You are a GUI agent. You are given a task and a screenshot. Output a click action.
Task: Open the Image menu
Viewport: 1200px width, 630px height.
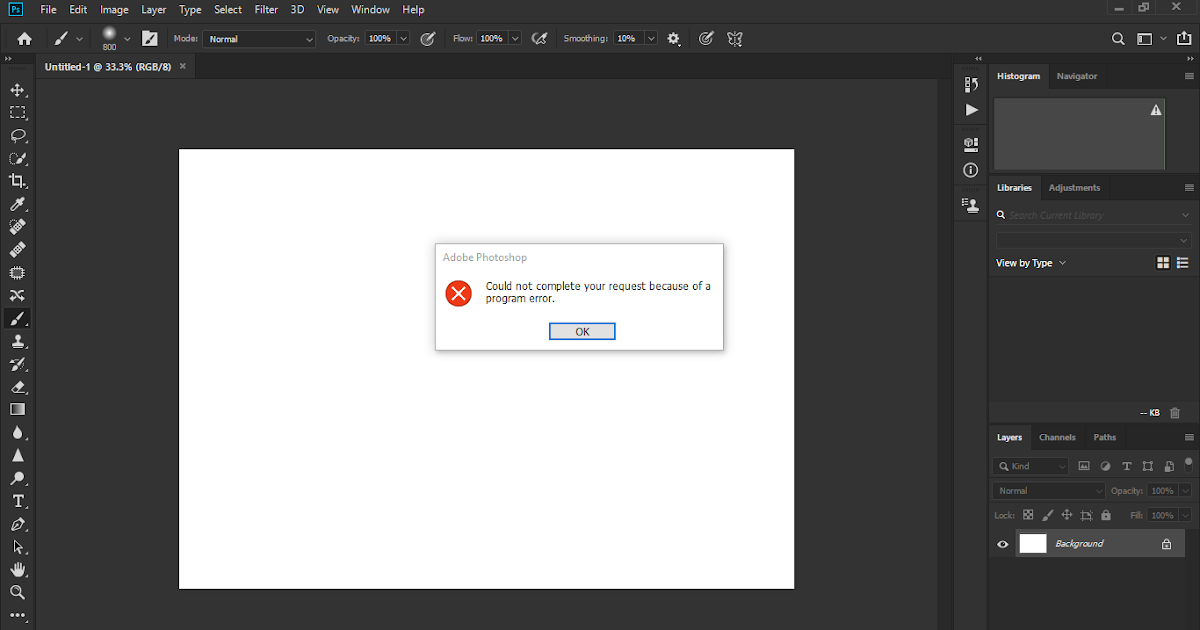point(114,10)
